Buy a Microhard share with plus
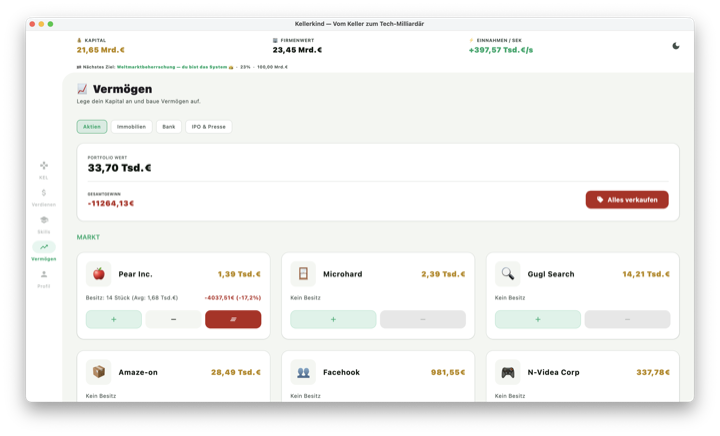This screenshot has width=720, height=436. (x=333, y=319)
